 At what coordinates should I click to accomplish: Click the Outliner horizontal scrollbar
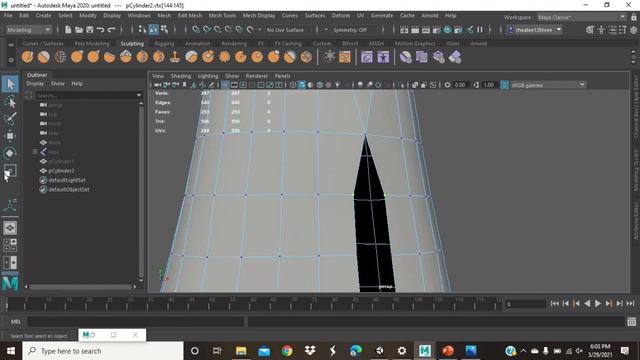(x=80, y=287)
